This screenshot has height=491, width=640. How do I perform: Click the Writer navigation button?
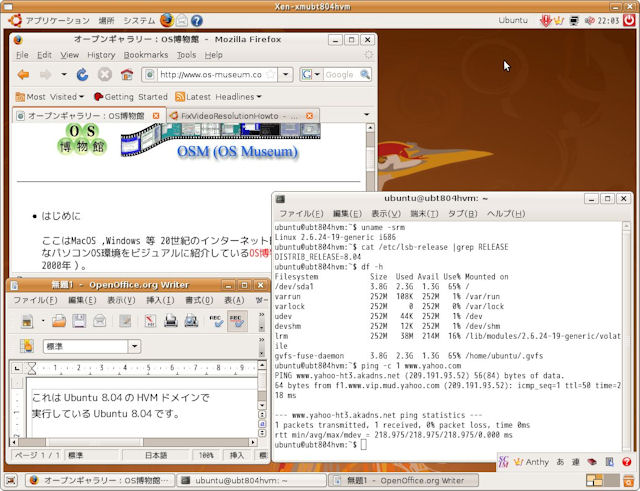coord(262,424)
